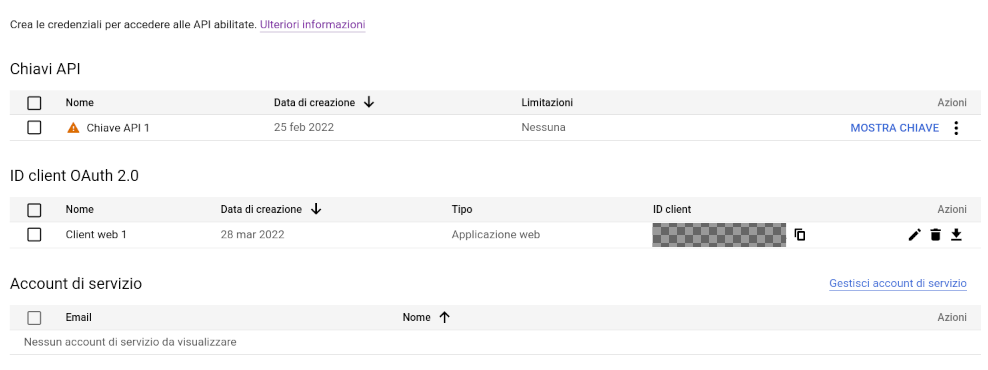Screen dimensions: 988x370
Task: Edit the Client web 1 OAuth client
Action: (x=914, y=234)
